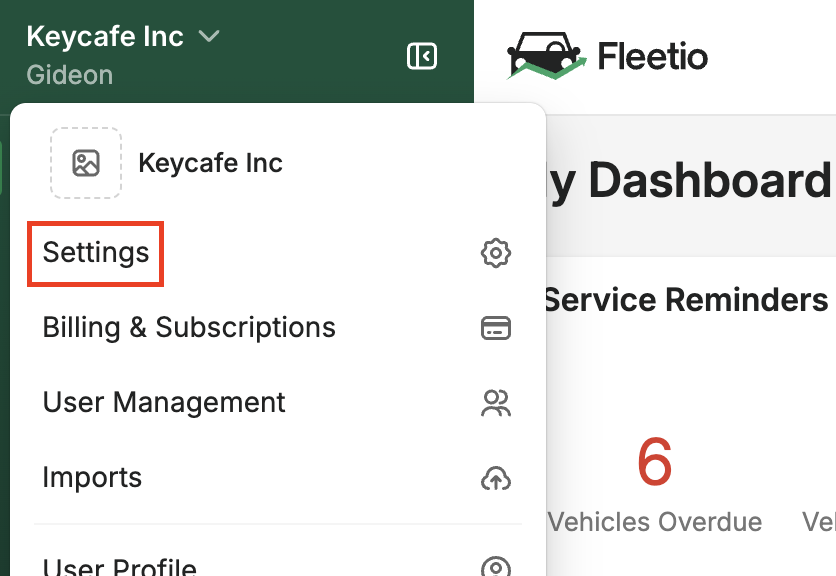This screenshot has width=836, height=576.
Task: Click the Keycafe Inc logo placeholder image
Action: click(86, 163)
